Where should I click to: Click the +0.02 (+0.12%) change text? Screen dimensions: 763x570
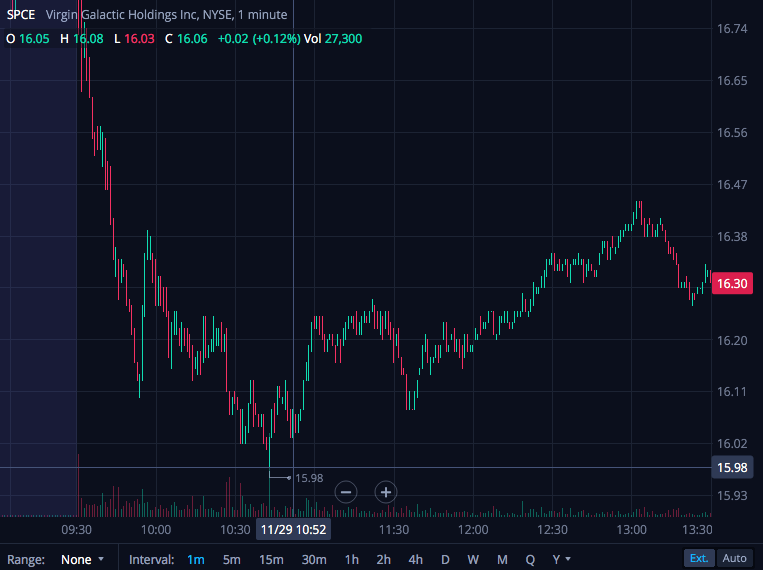click(x=259, y=38)
